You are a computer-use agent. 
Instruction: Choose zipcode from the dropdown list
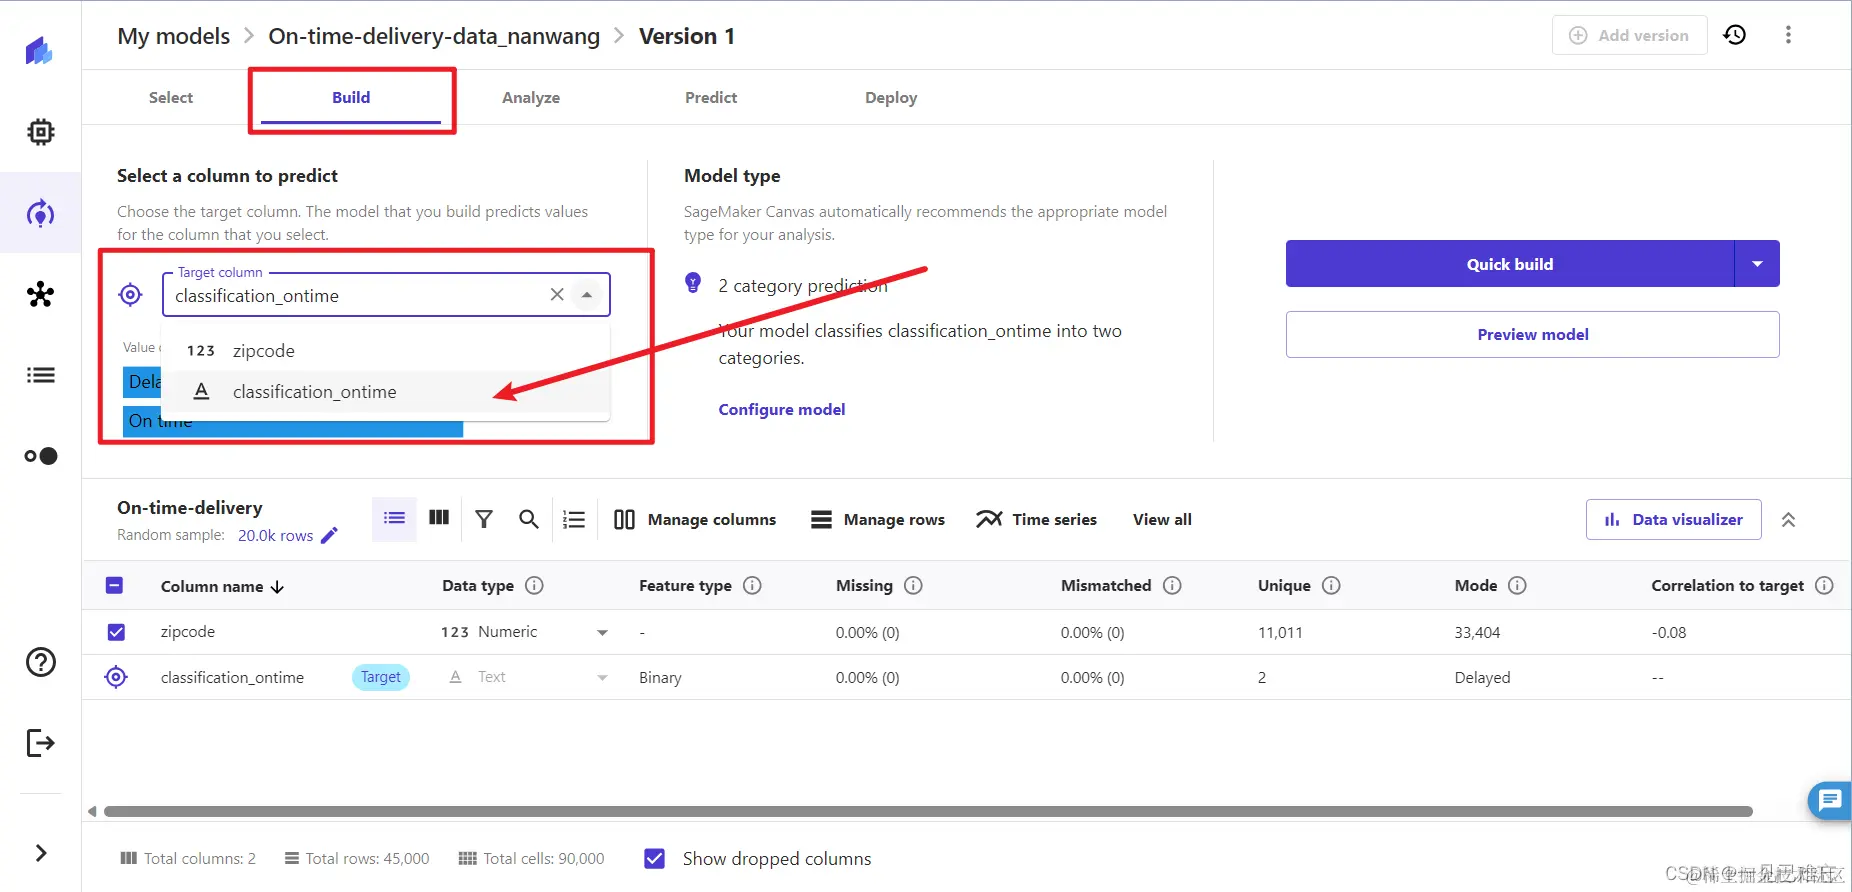(x=385, y=351)
